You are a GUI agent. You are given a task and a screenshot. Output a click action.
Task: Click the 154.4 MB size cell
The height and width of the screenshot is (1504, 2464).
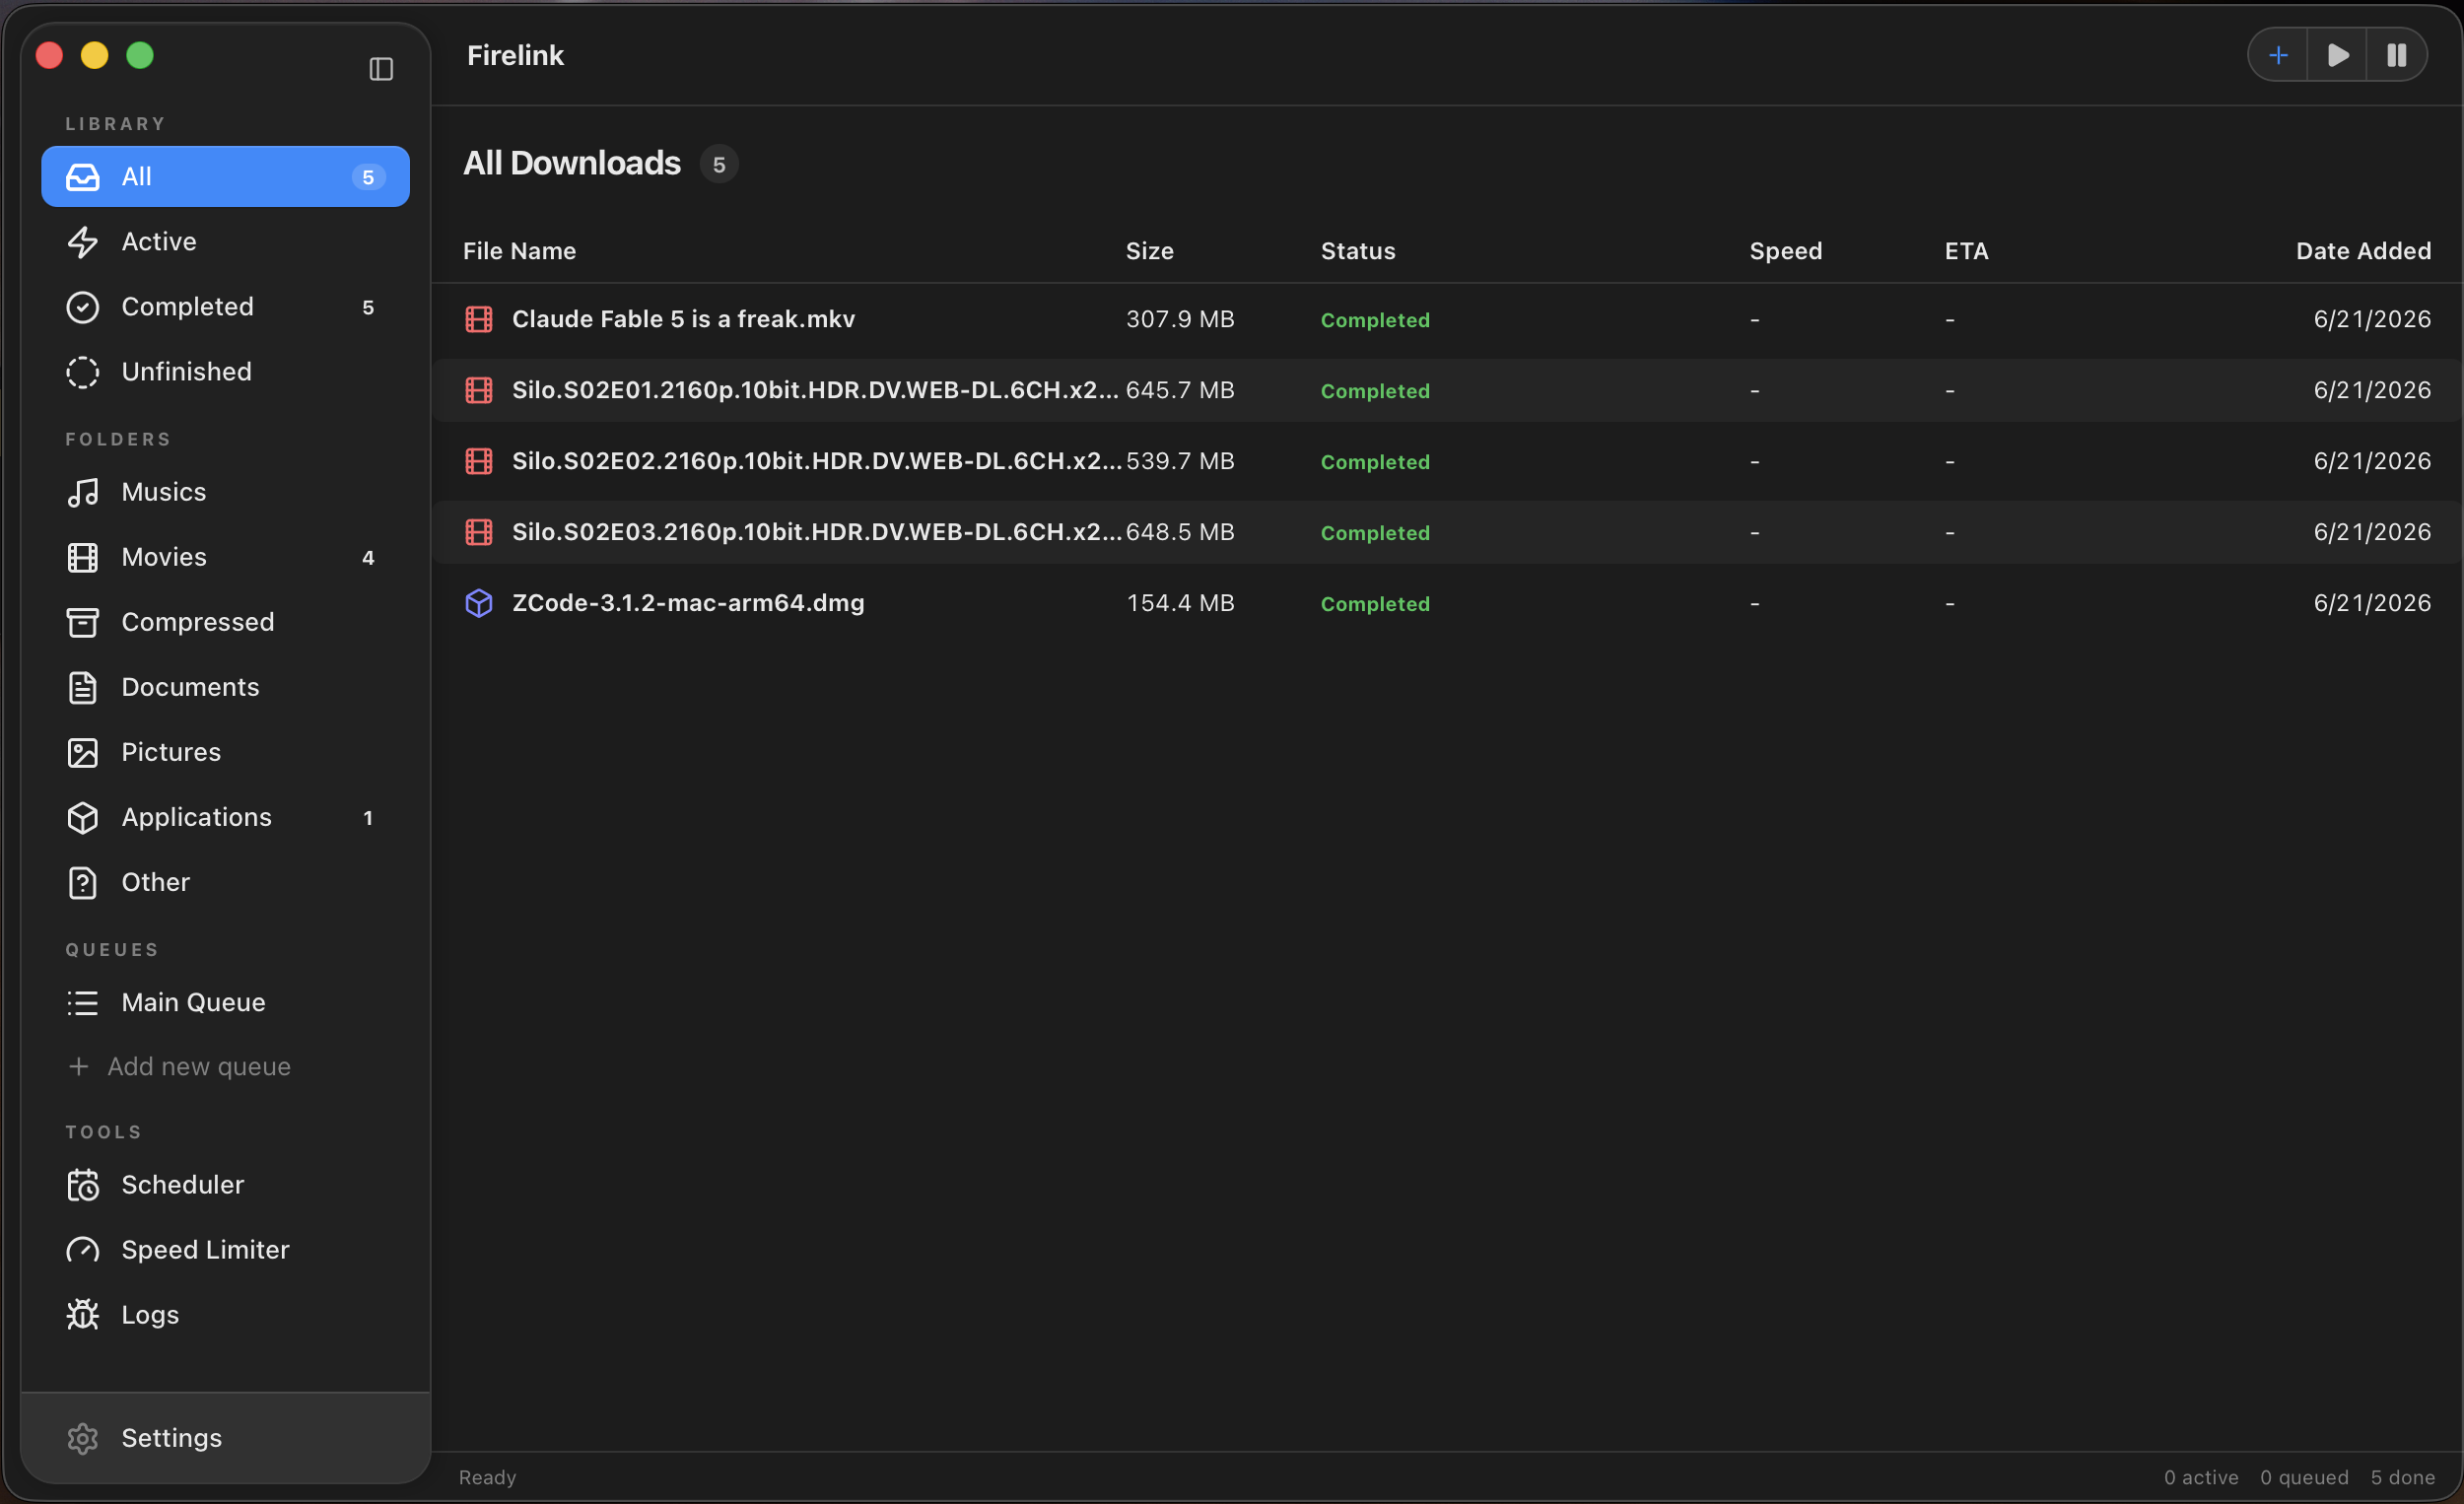point(1180,603)
